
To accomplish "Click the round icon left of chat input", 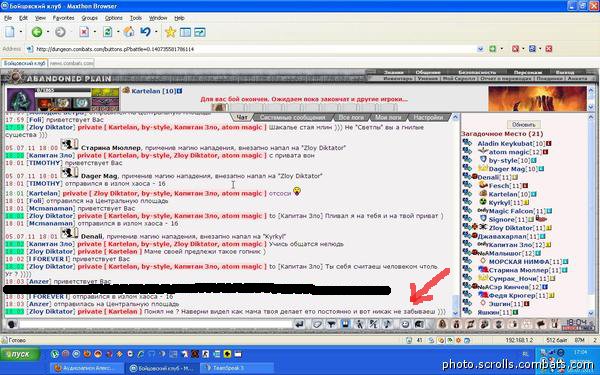I will point(12,324).
